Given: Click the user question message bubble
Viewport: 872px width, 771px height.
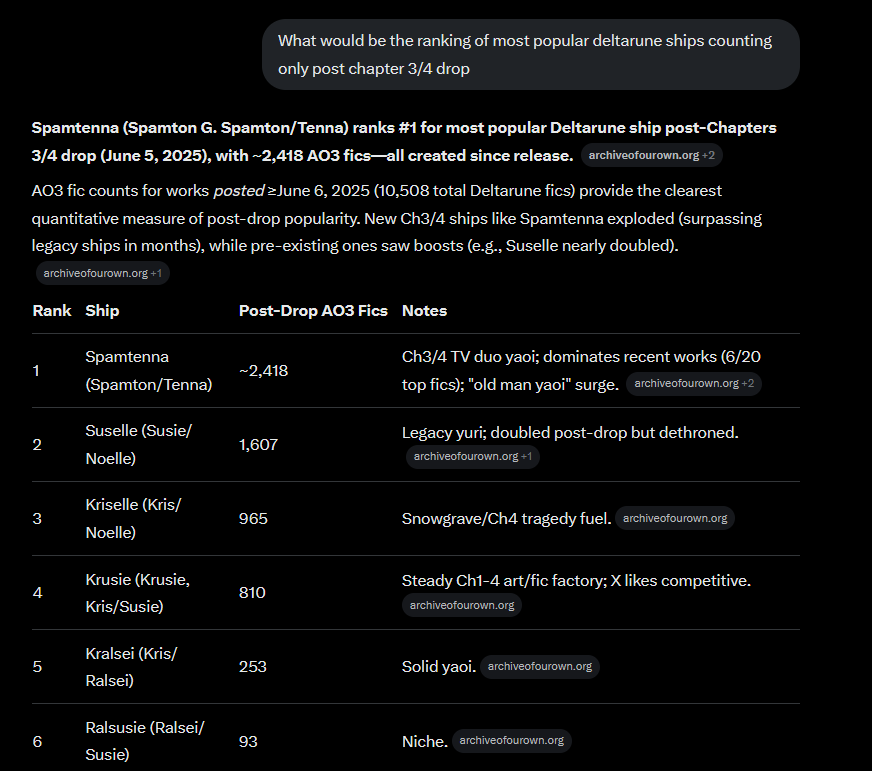Looking at the screenshot, I should 531,55.
